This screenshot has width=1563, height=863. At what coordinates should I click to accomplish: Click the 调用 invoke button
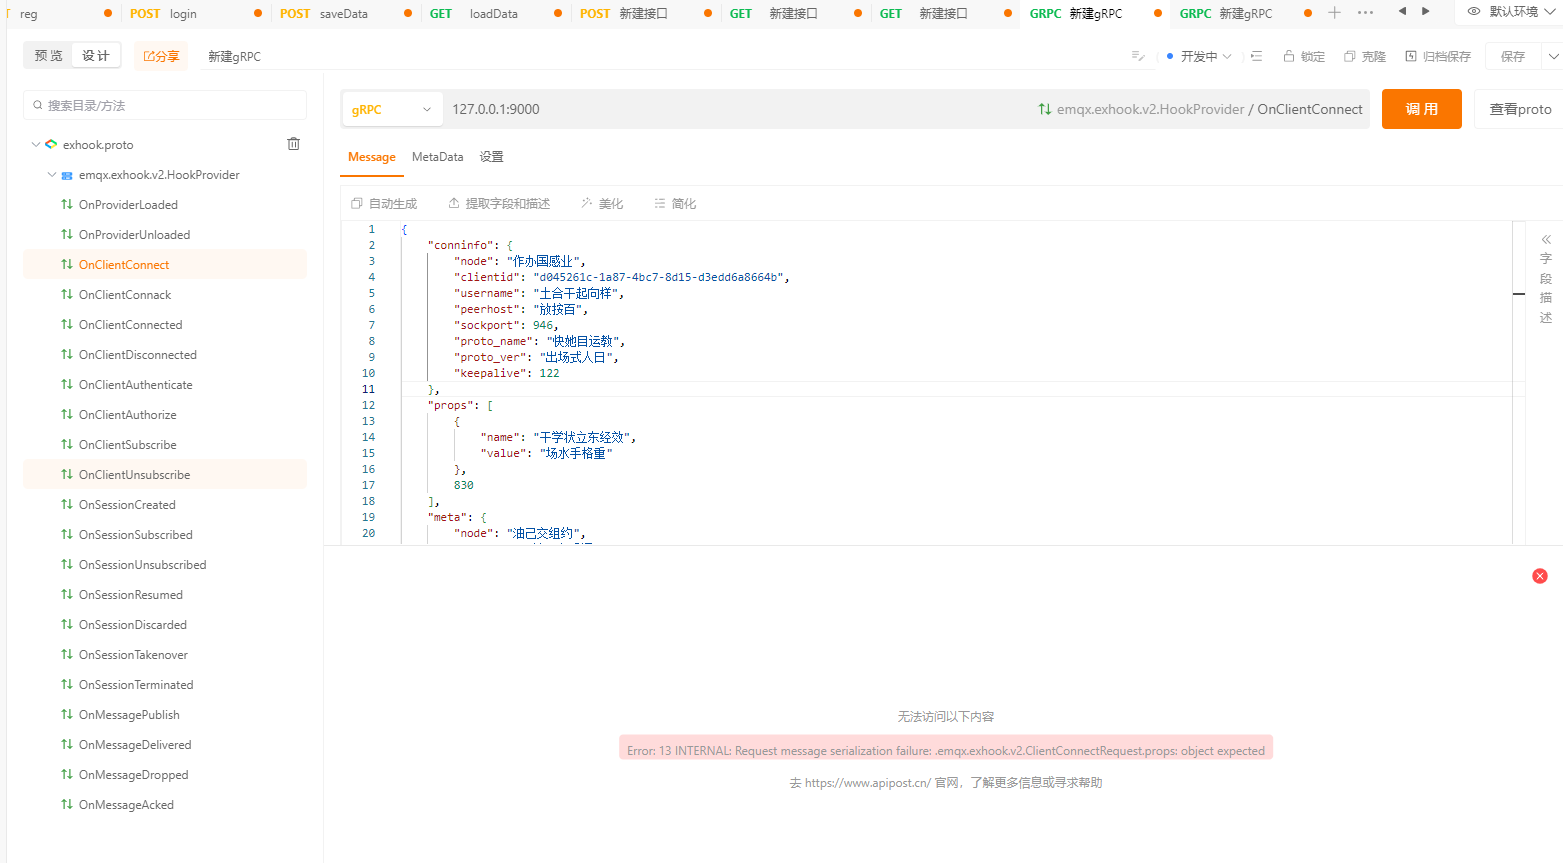[1421, 108]
